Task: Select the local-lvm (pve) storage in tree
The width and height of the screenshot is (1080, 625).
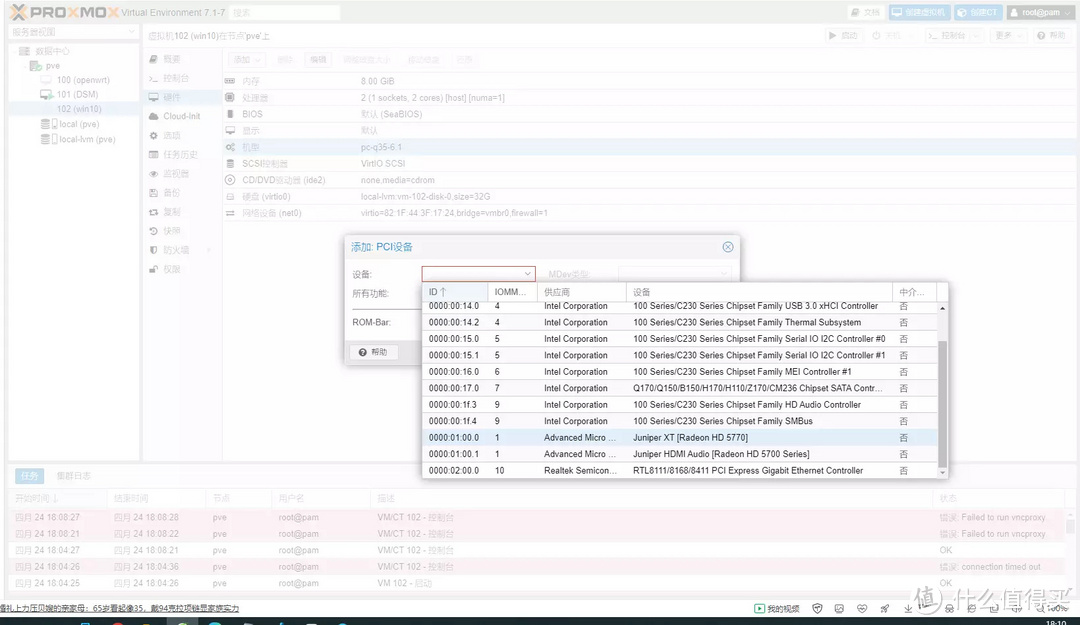Action: (x=87, y=139)
